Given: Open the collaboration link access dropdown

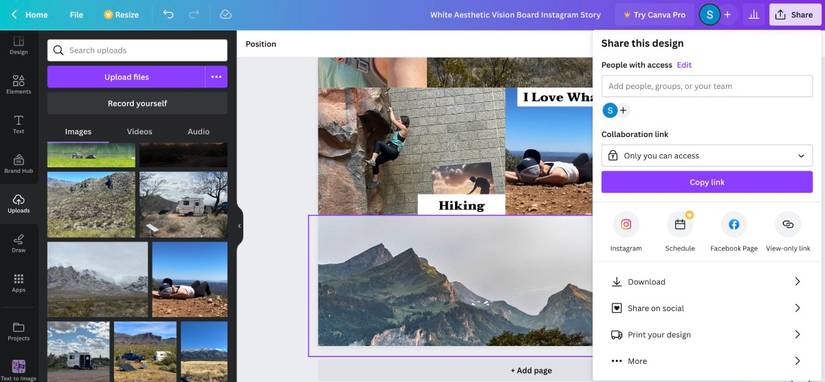Looking at the screenshot, I should tap(707, 156).
